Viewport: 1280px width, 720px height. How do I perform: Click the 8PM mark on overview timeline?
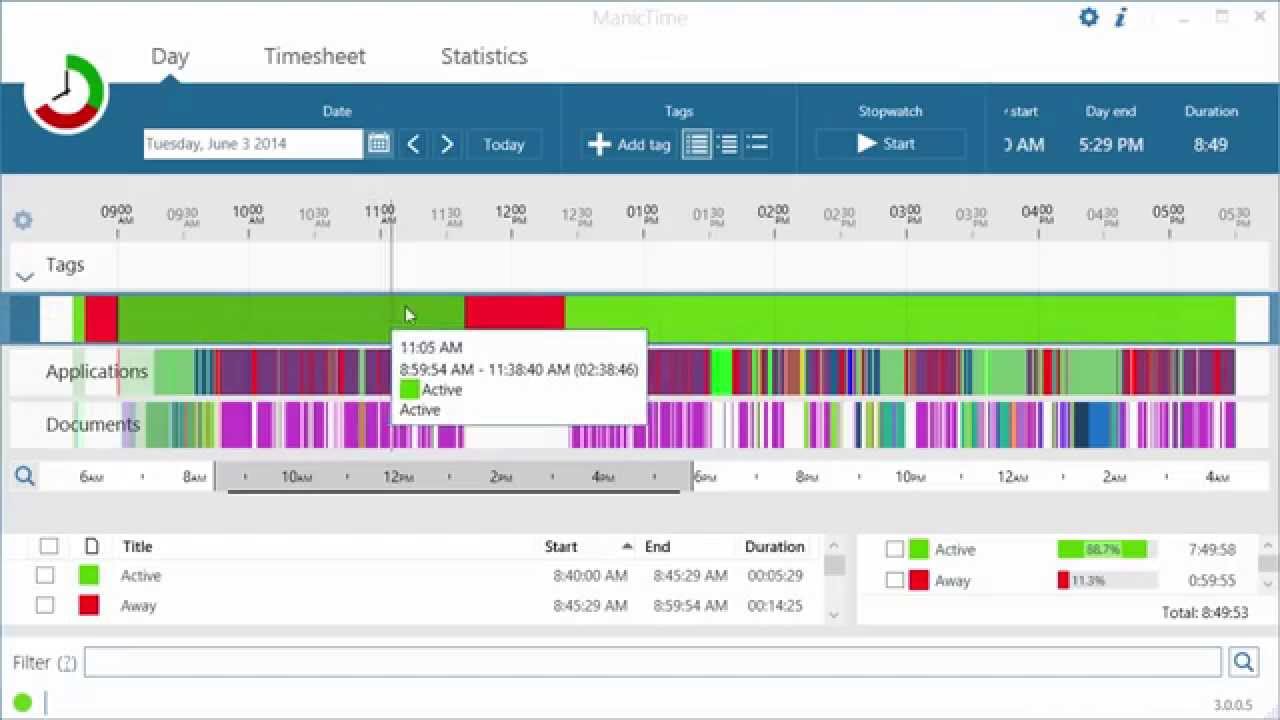coord(806,477)
